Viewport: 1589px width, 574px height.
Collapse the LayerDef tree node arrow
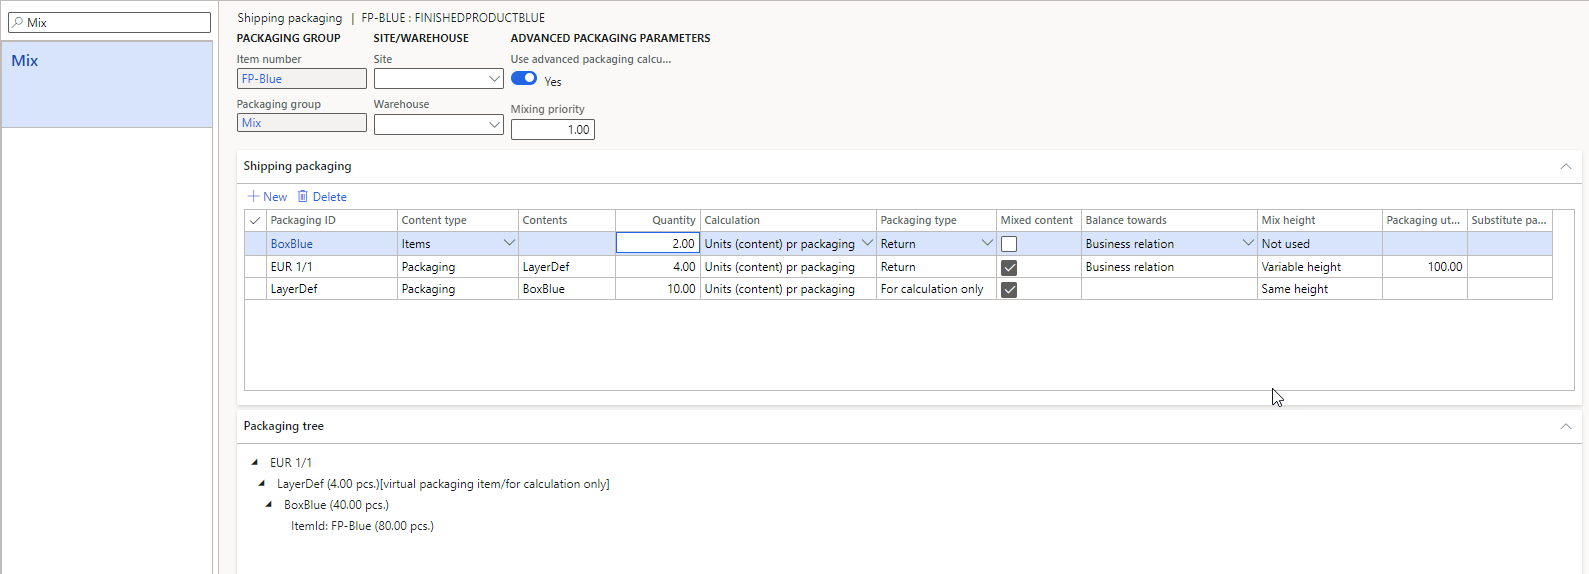pos(262,483)
